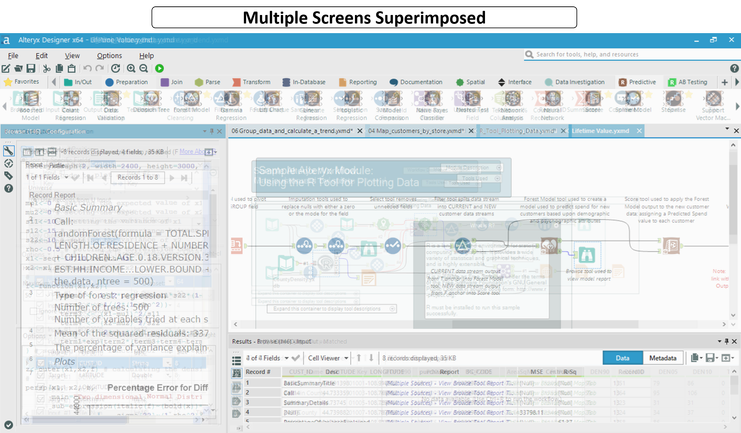Select the Forest Model tool in the palette
This screenshot has height=433, width=741.
point(191,103)
